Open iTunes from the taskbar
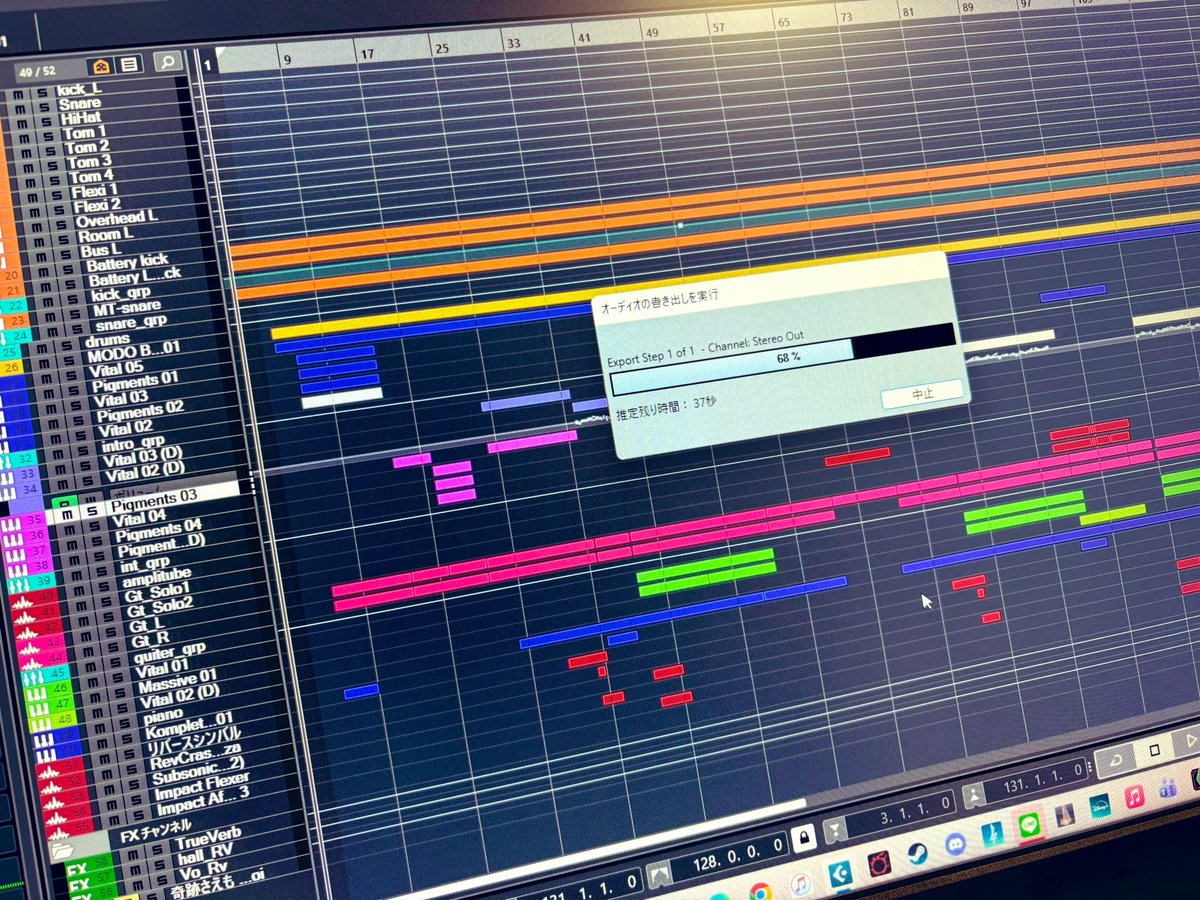The image size is (1200, 900). click(800, 884)
